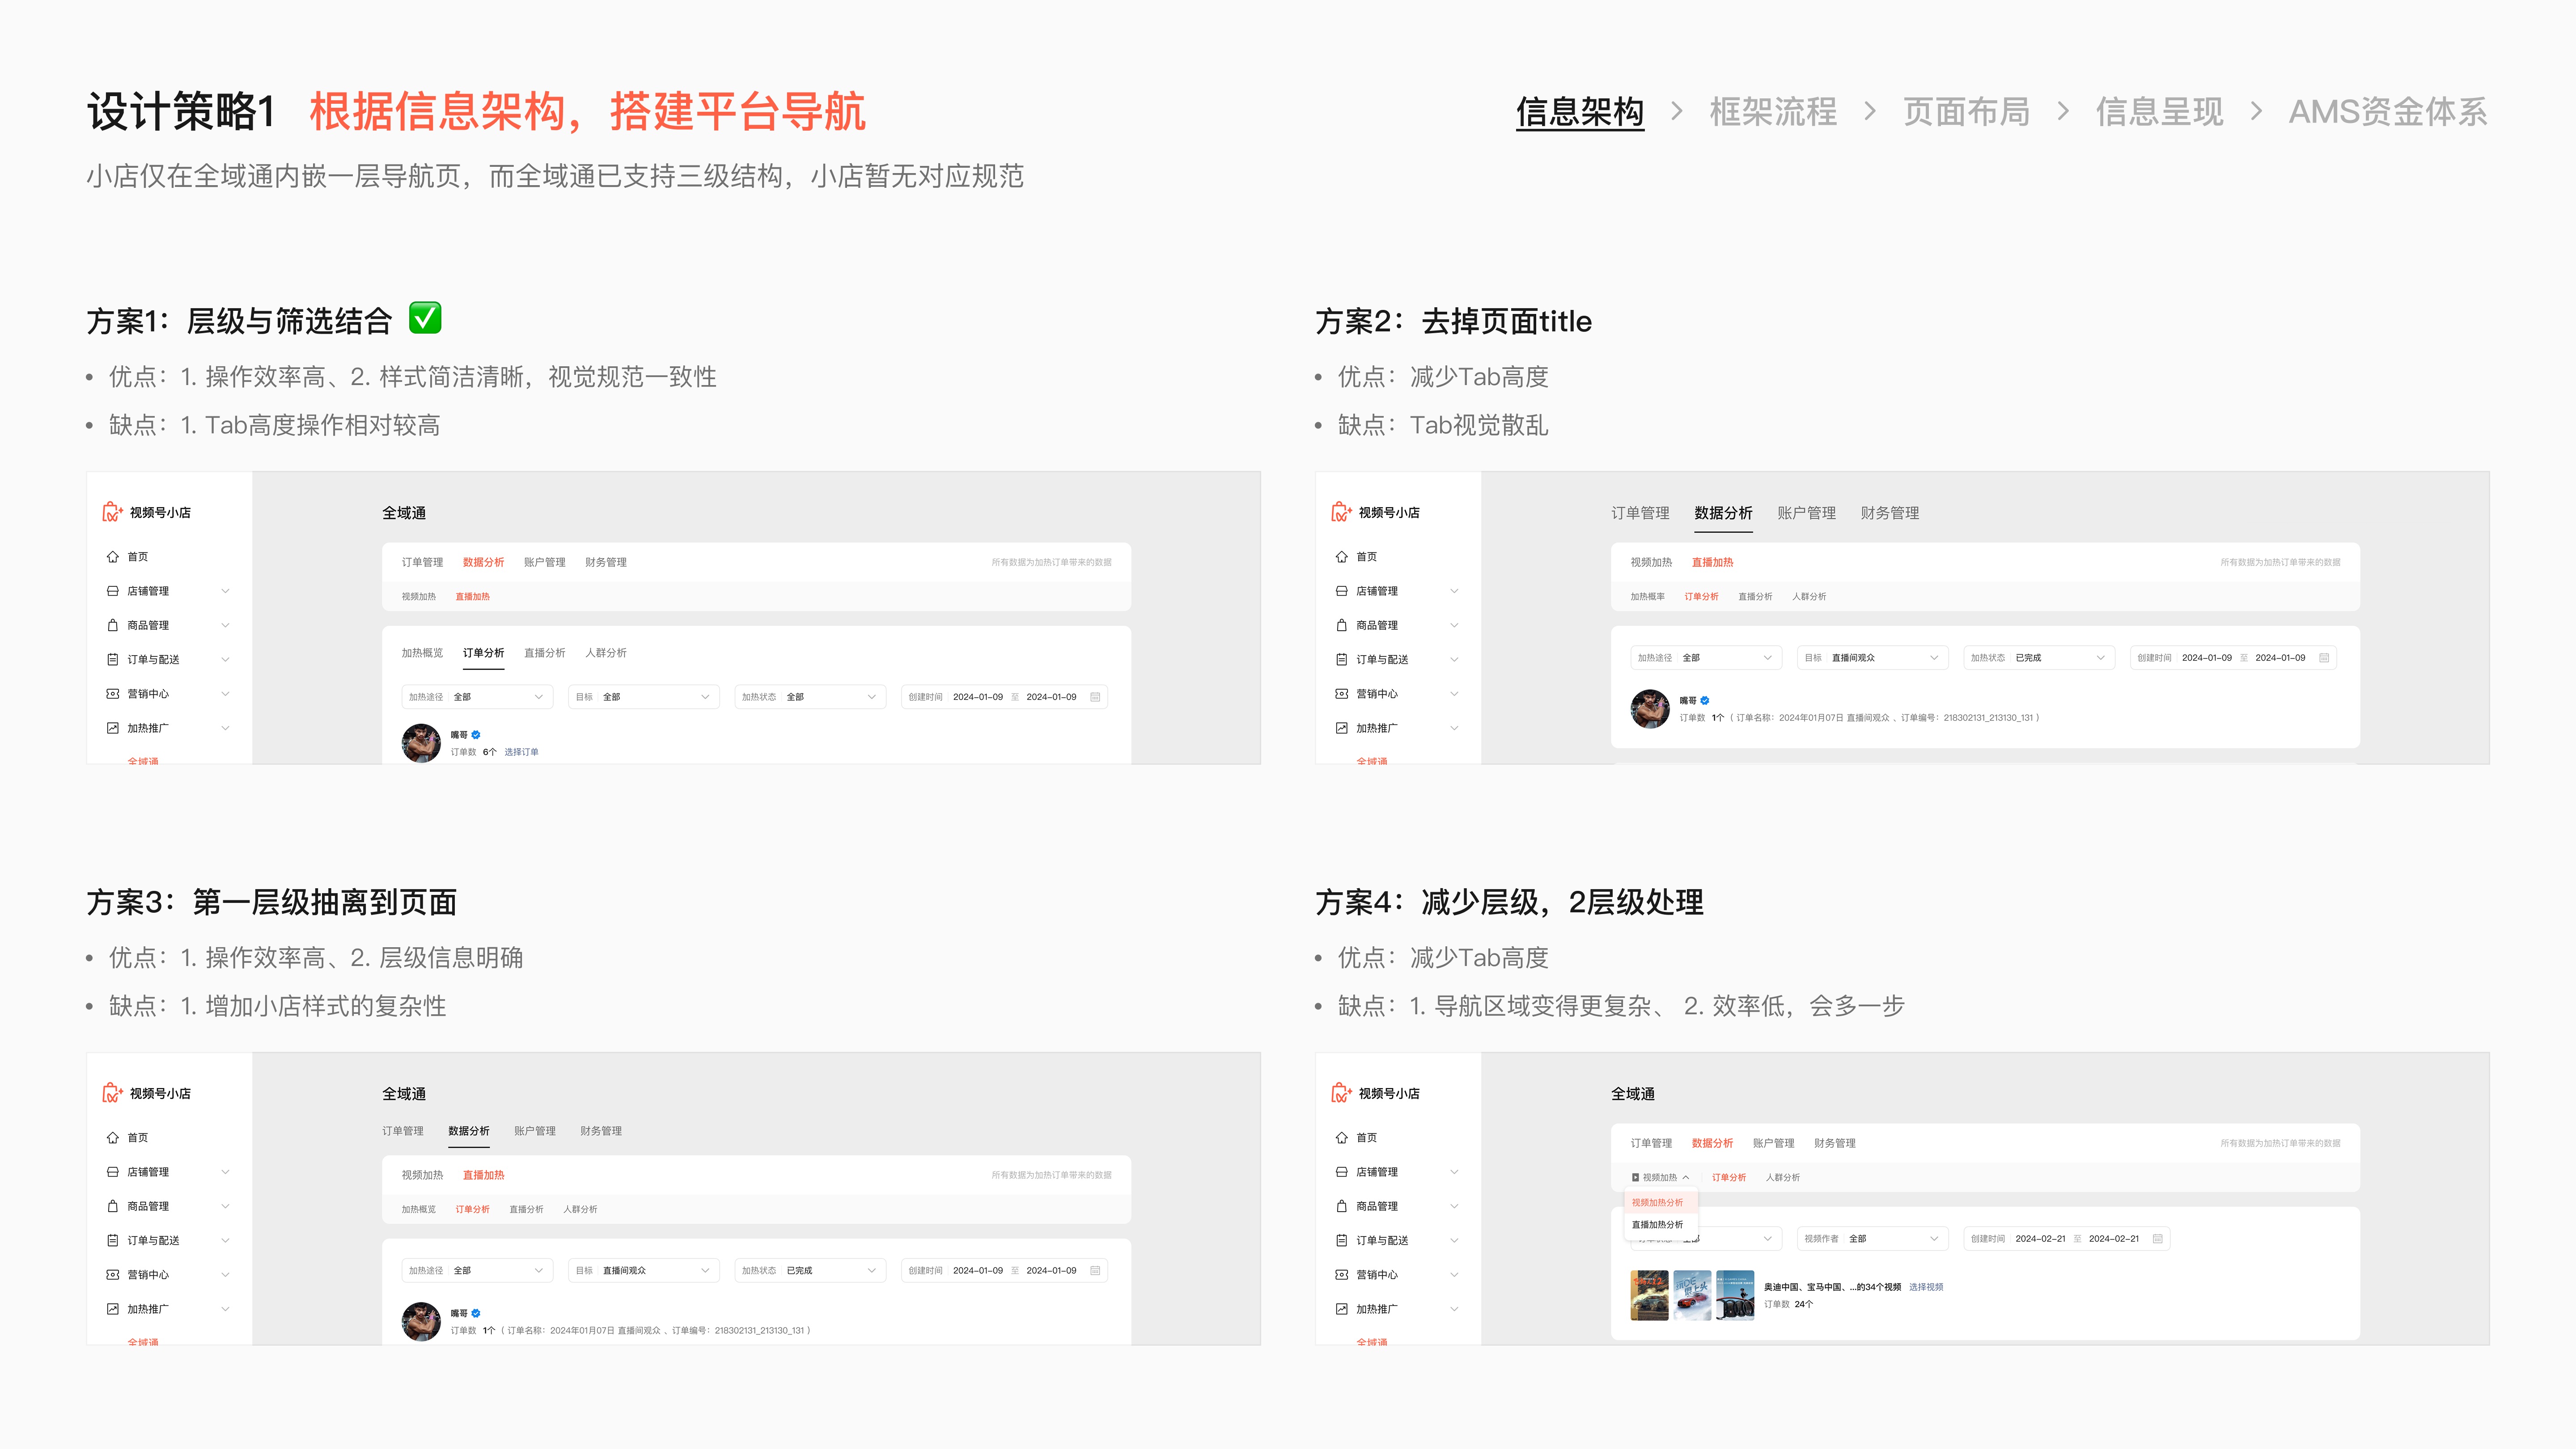Click the 首页 home icon in 方案3 sidebar
This screenshot has height=1449, width=2576.
(x=113, y=1138)
